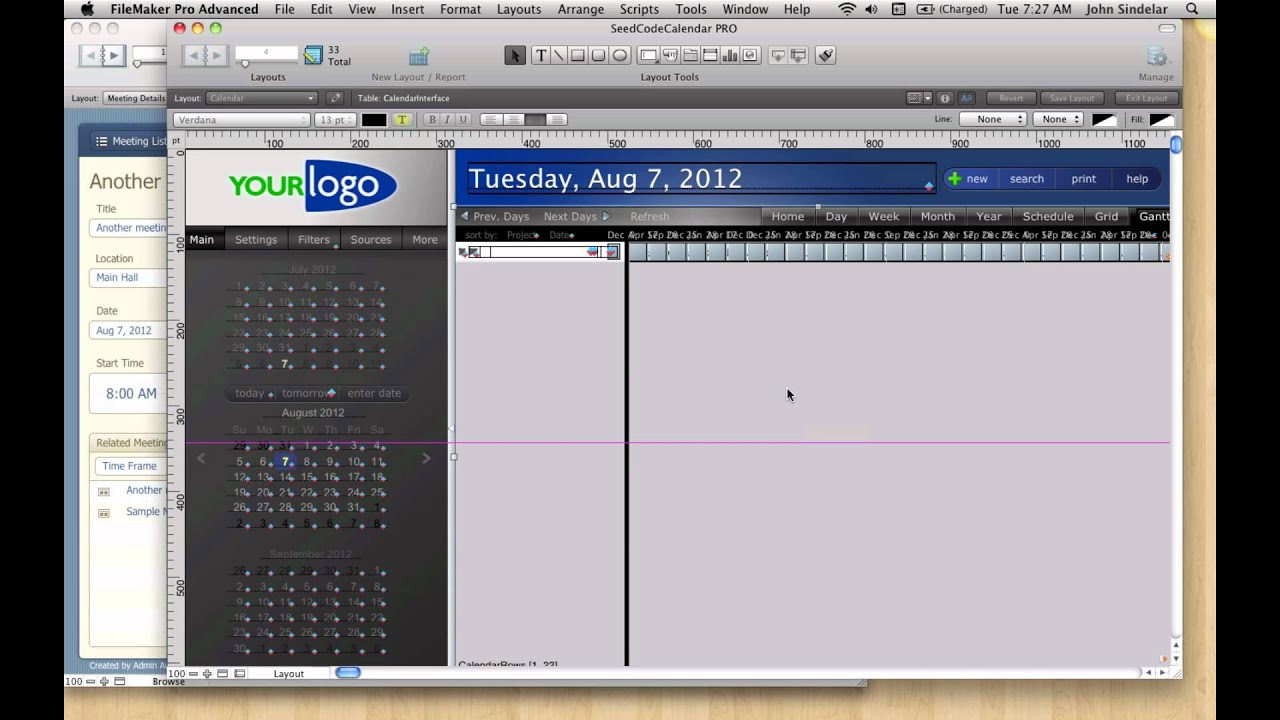Click the green plus new button
Image resolution: width=1280 pixels, height=720 pixels.
[967, 179]
